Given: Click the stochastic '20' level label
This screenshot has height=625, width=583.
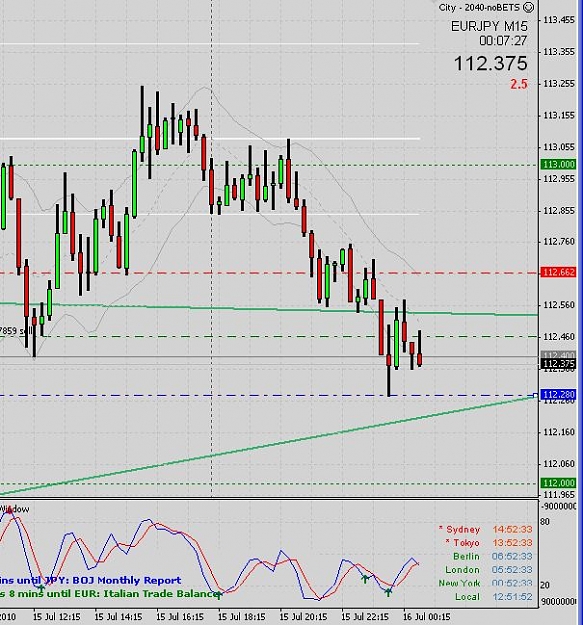Looking at the screenshot, I should [546, 585].
